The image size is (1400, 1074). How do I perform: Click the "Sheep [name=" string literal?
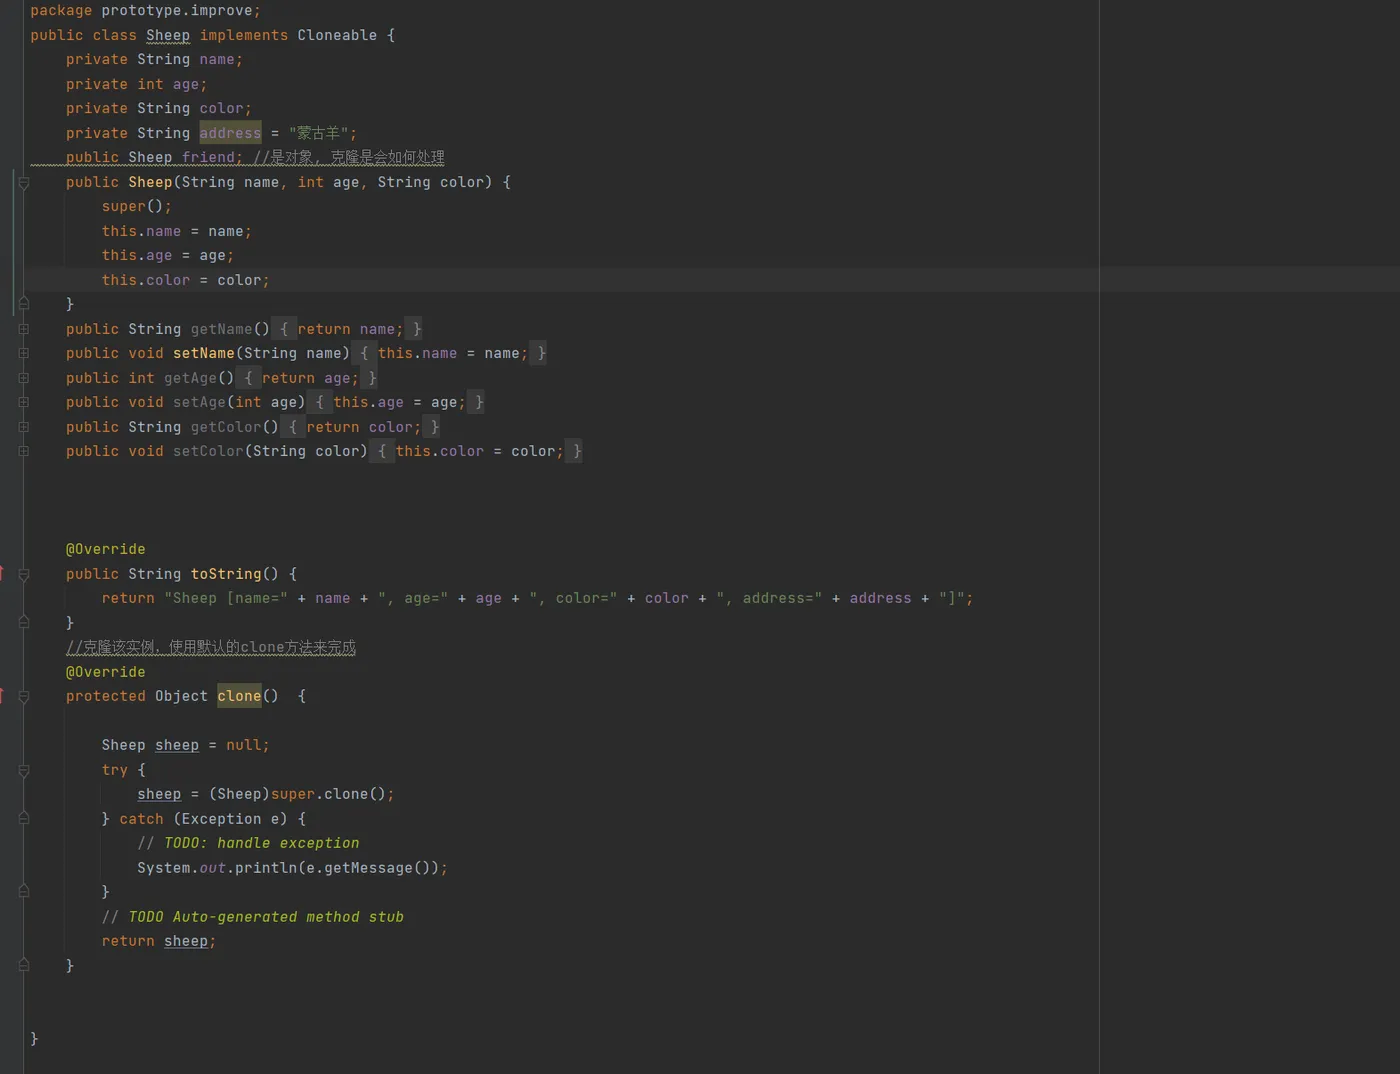(226, 598)
